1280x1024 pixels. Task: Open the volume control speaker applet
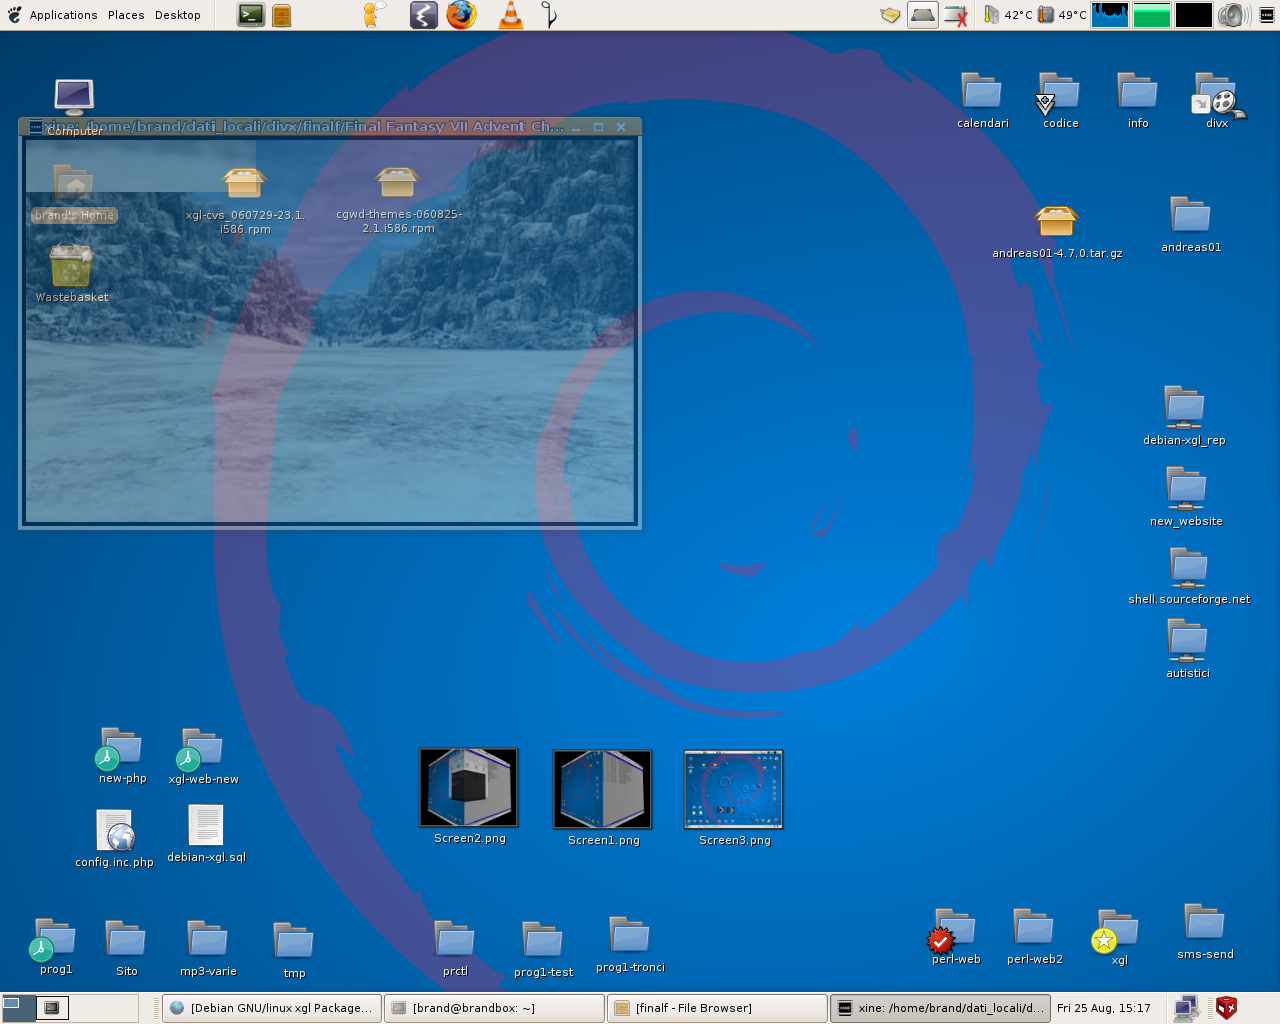coord(1234,15)
